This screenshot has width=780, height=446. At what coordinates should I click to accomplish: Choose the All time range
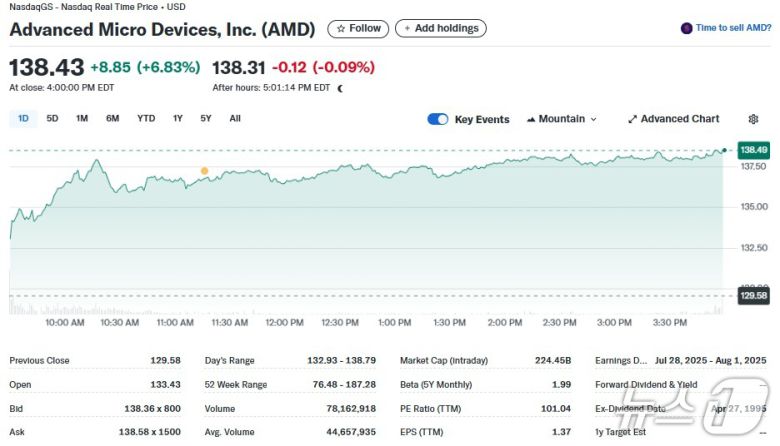pyautogui.click(x=235, y=119)
